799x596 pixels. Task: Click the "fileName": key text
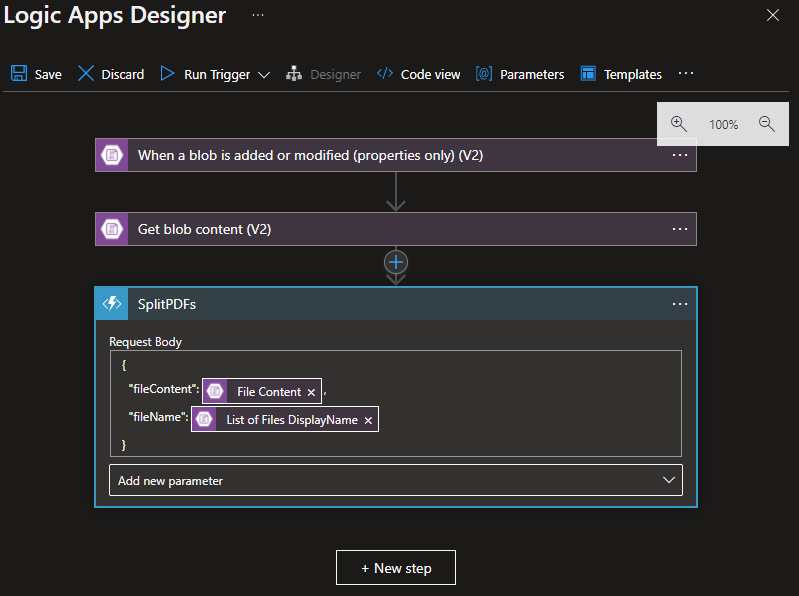158,417
